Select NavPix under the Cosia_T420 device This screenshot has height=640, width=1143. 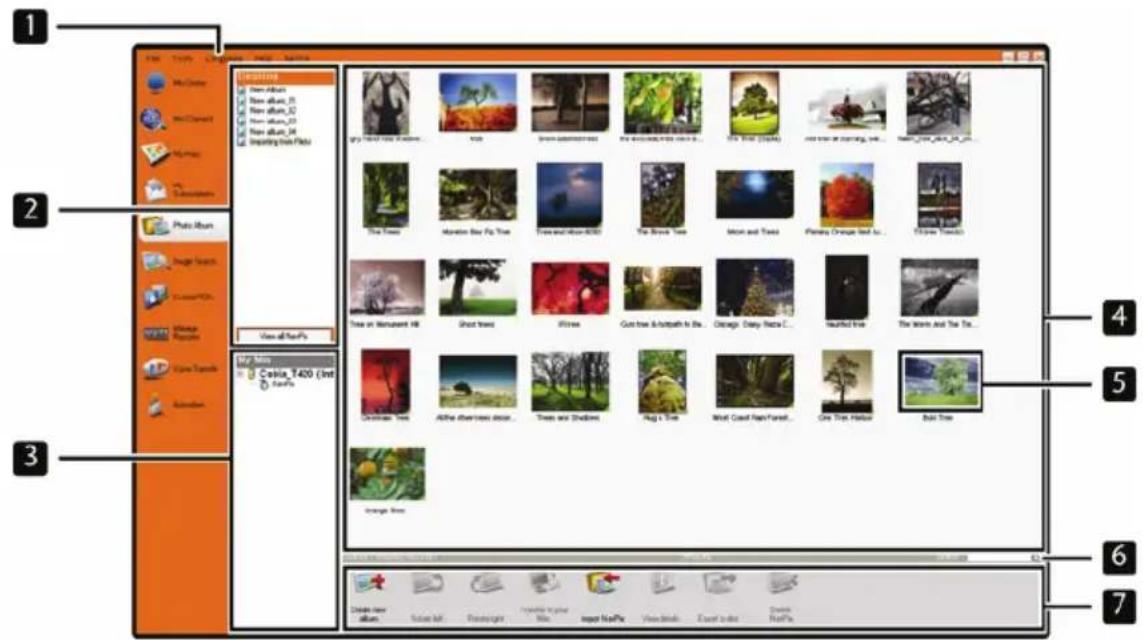(x=278, y=383)
